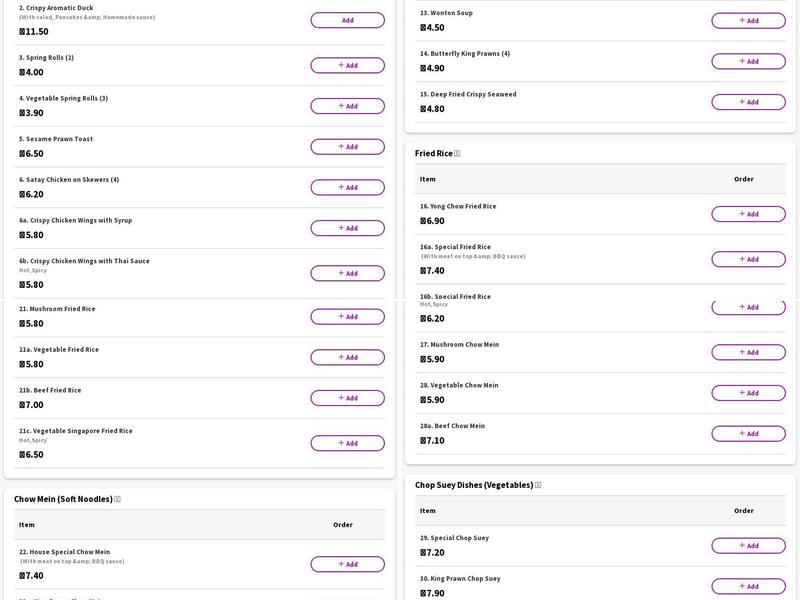Add Spring Rolls (2) to order
The image size is (800, 600).
[347, 65]
